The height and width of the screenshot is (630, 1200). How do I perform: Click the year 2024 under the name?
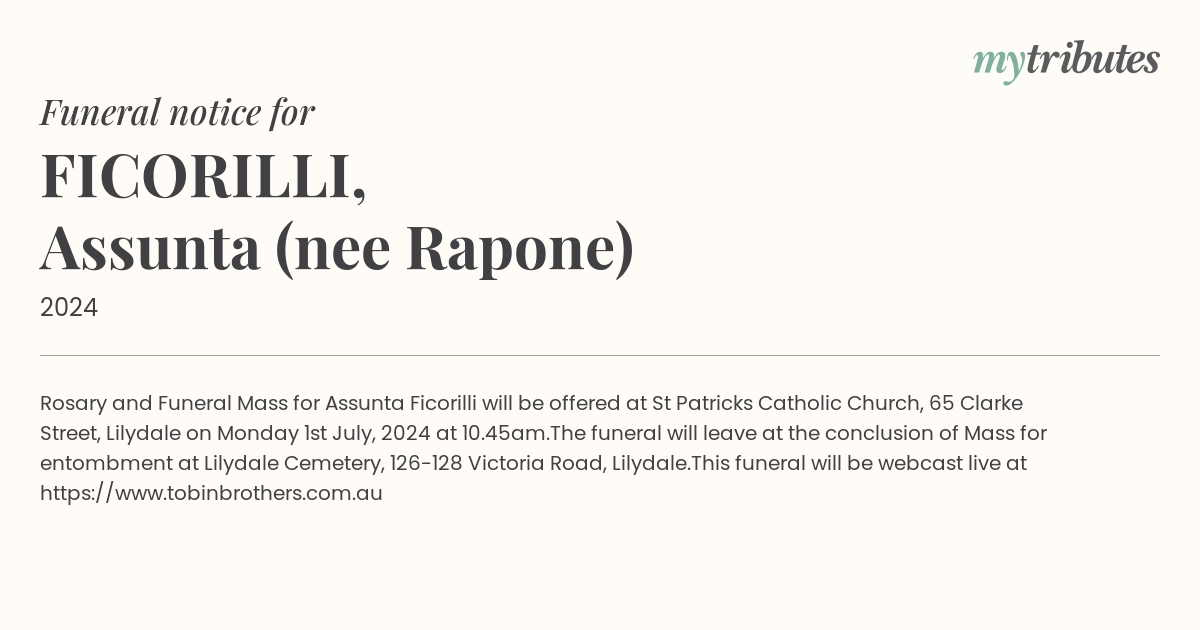(69, 308)
